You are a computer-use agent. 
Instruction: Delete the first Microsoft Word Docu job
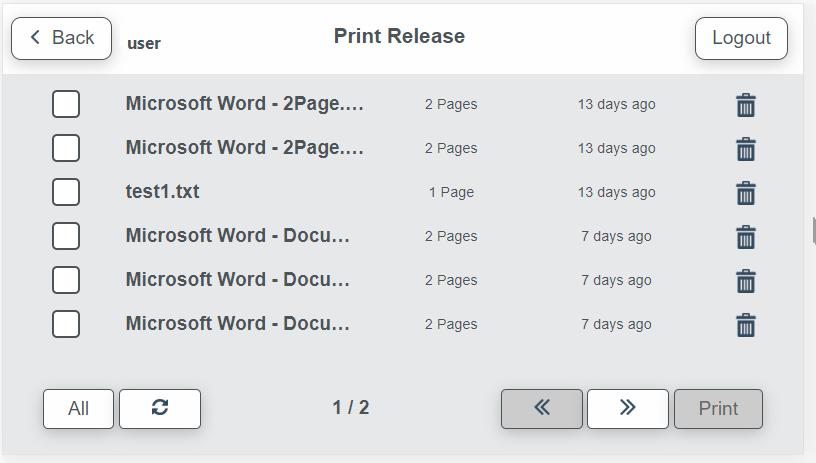(745, 237)
